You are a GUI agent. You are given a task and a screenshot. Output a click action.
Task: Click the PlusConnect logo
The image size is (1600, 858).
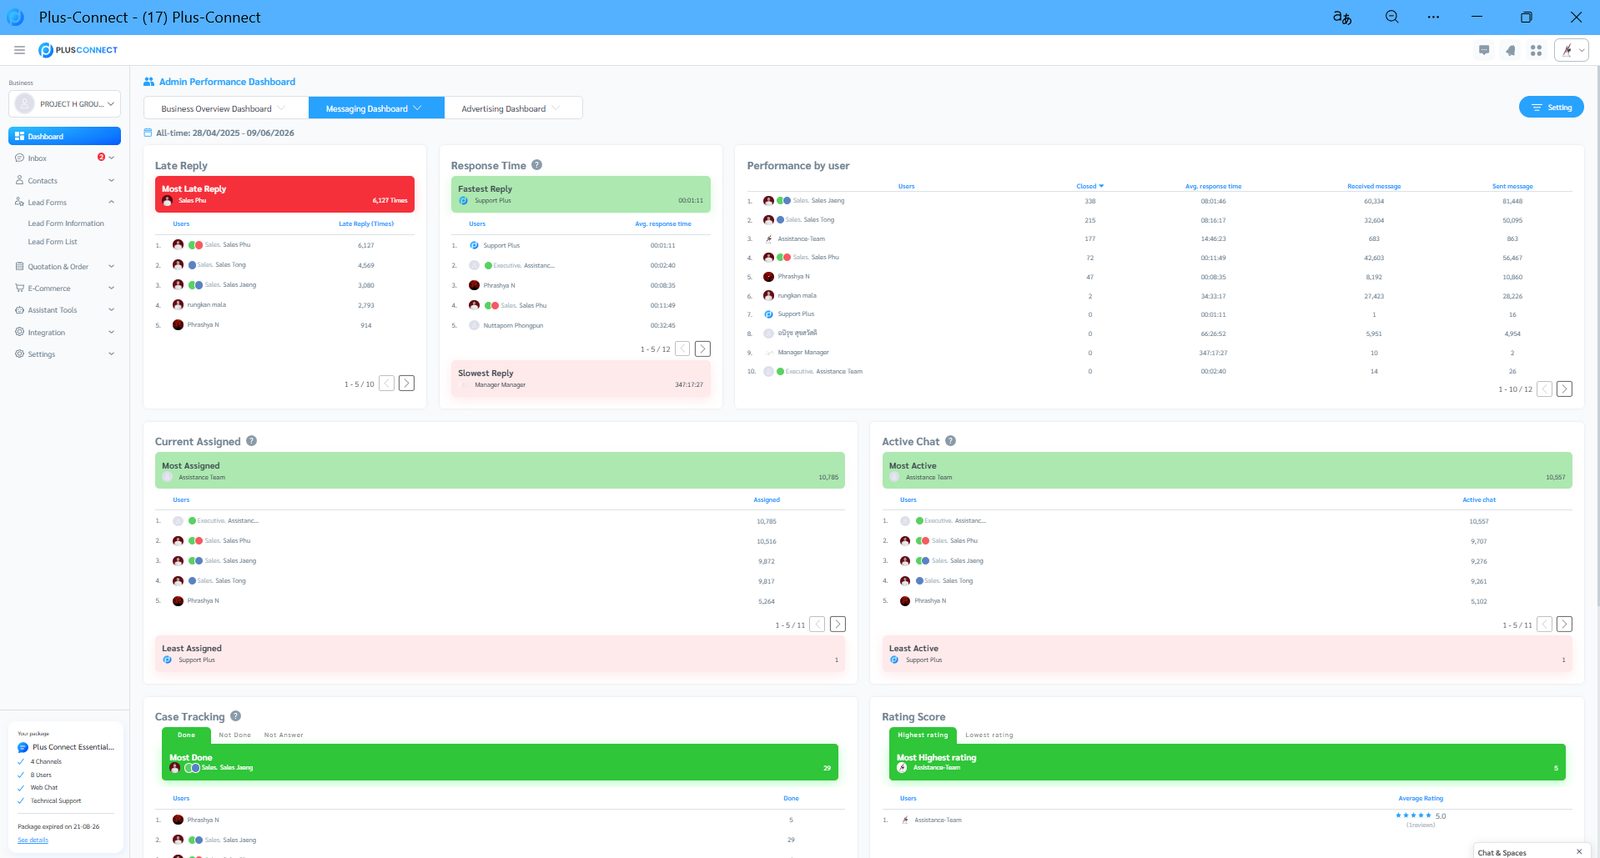point(78,50)
